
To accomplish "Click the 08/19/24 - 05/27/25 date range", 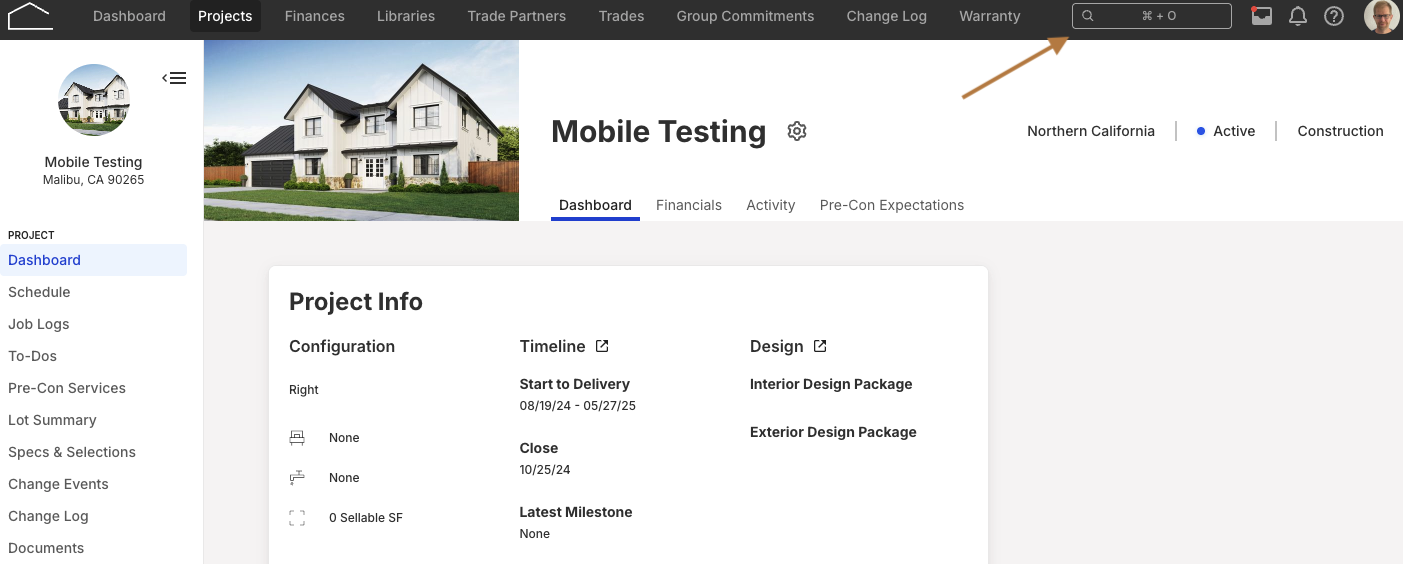I will click(578, 406).
